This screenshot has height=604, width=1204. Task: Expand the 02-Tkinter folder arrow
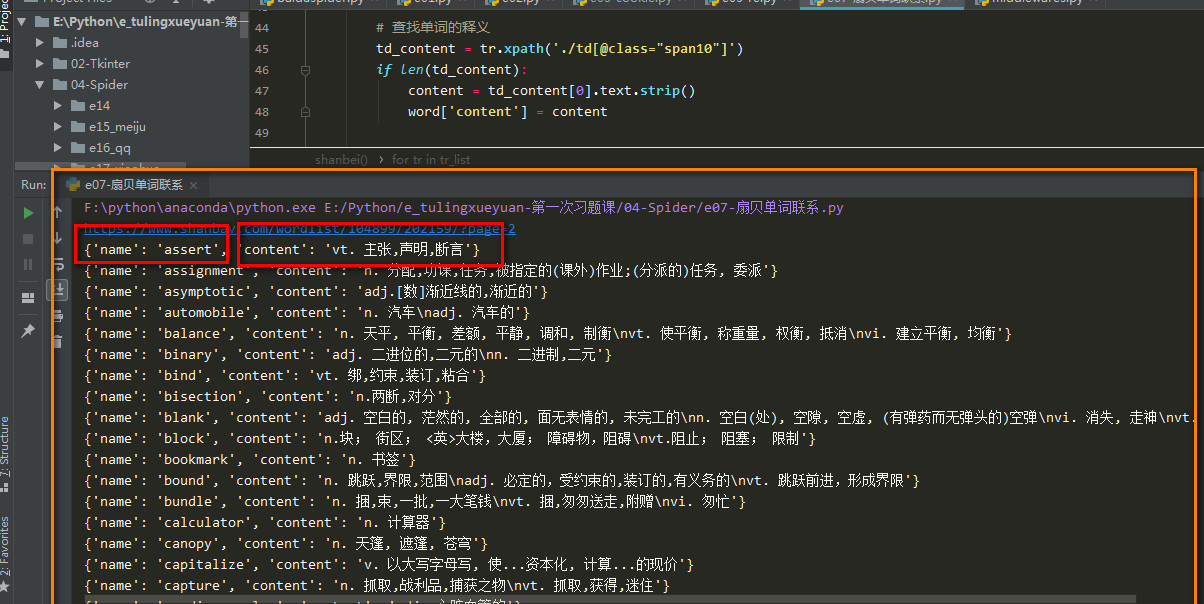click(x=40, y=63)
